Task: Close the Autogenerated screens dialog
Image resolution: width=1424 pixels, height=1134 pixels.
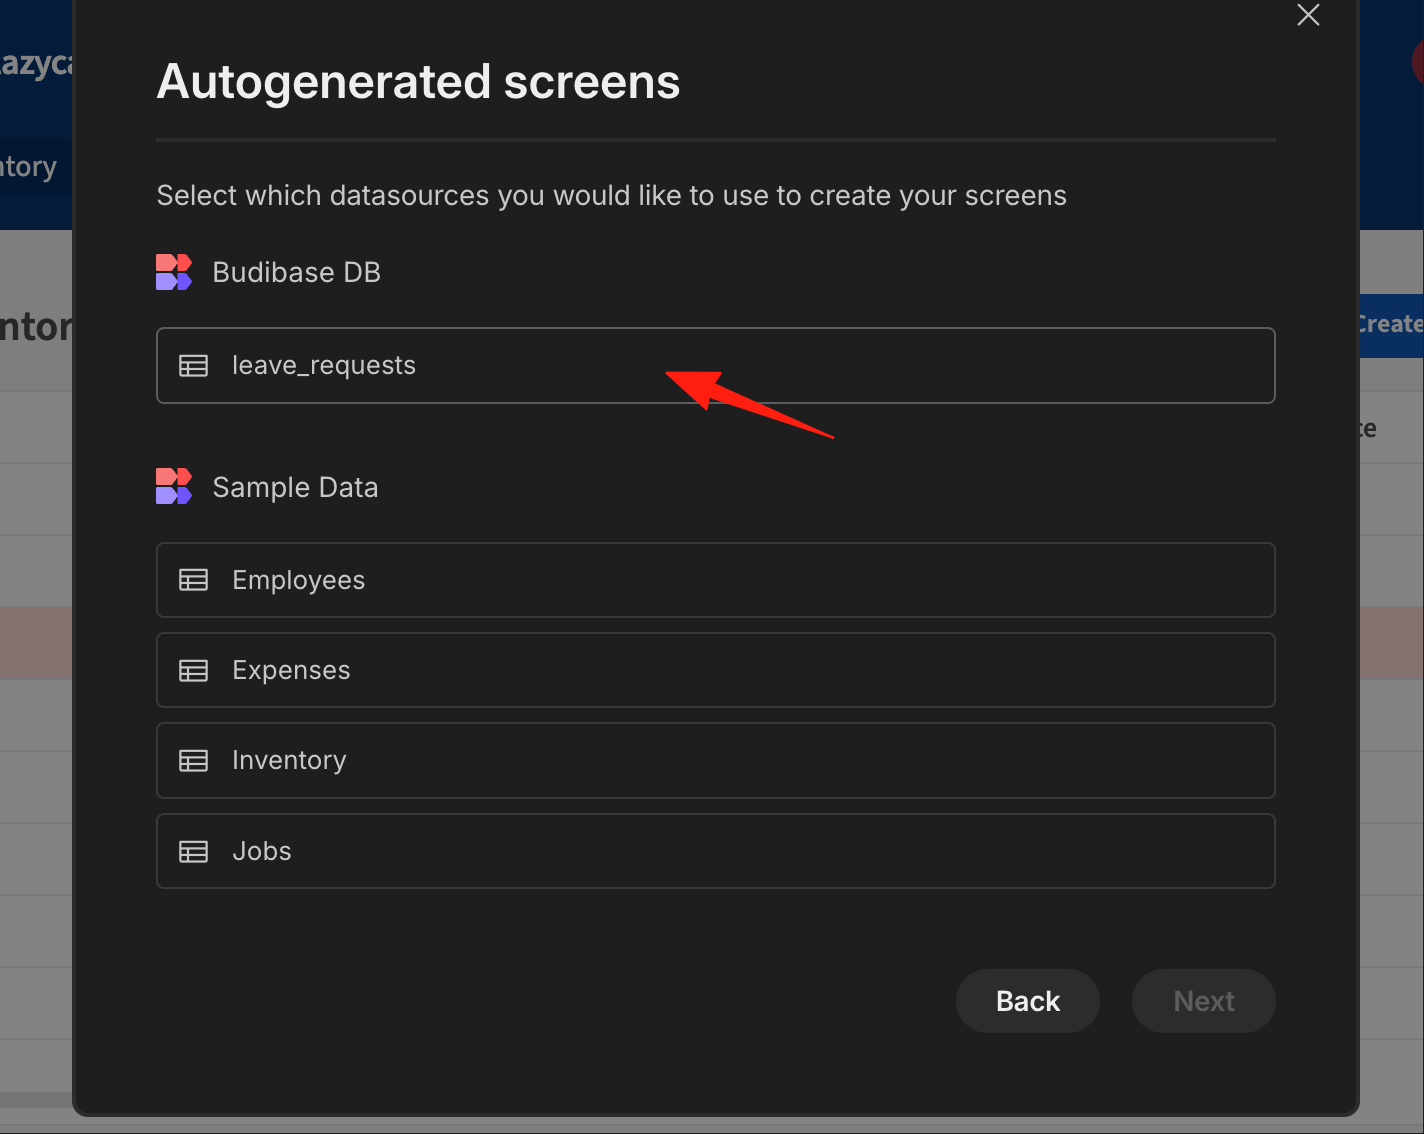Action: [1308, 15]
